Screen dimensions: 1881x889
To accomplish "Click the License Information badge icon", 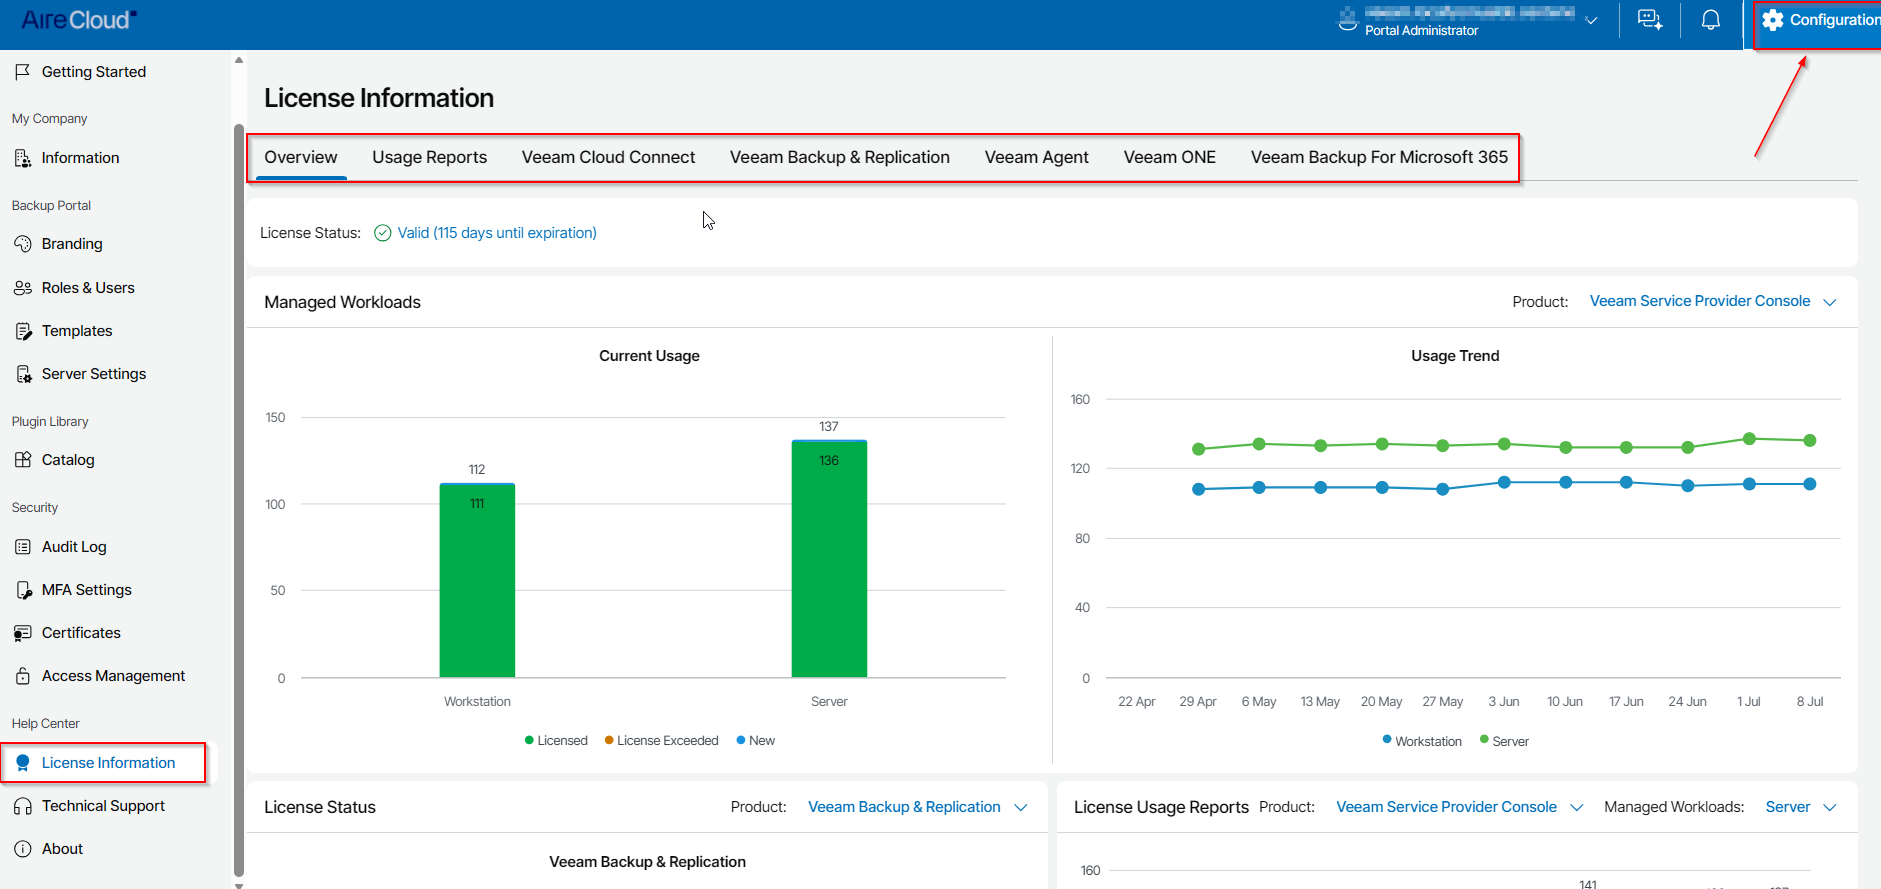I will [23, 763].
